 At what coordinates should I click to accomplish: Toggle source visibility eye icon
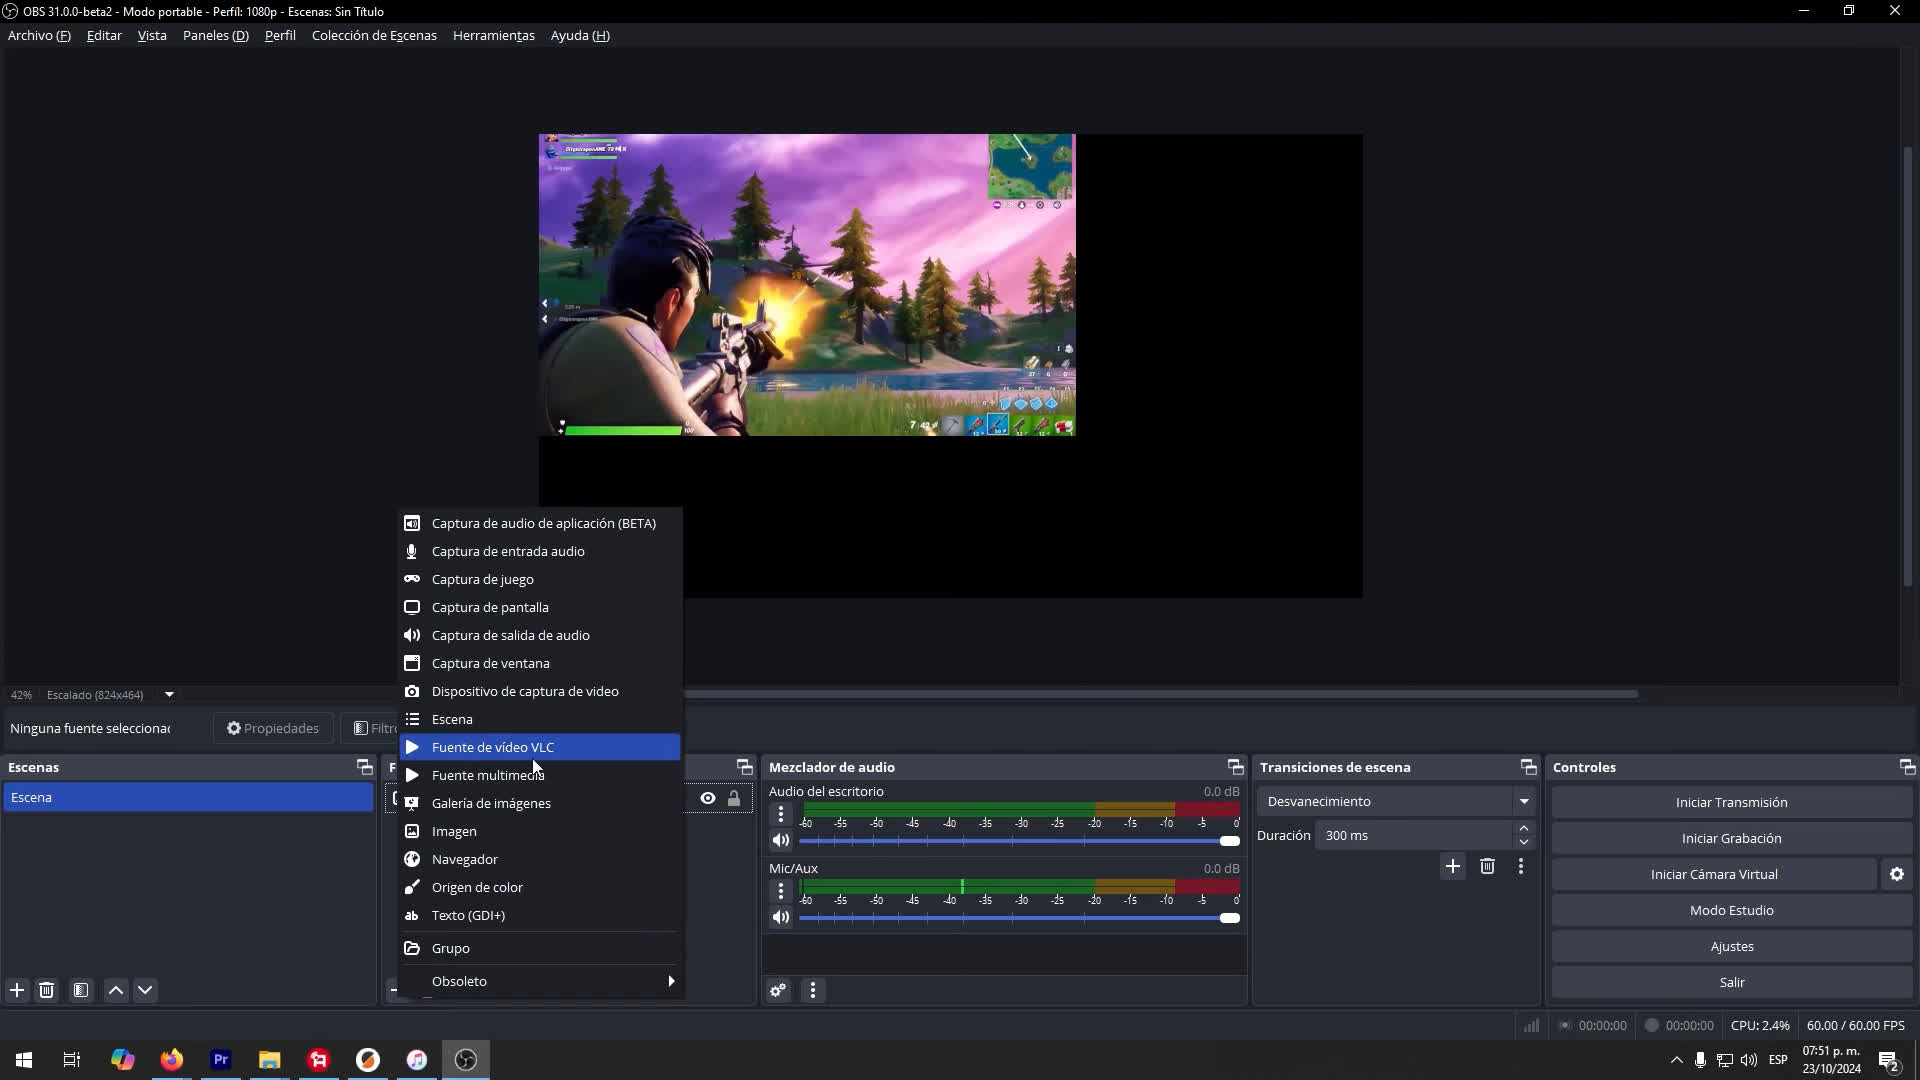(708, 798)
